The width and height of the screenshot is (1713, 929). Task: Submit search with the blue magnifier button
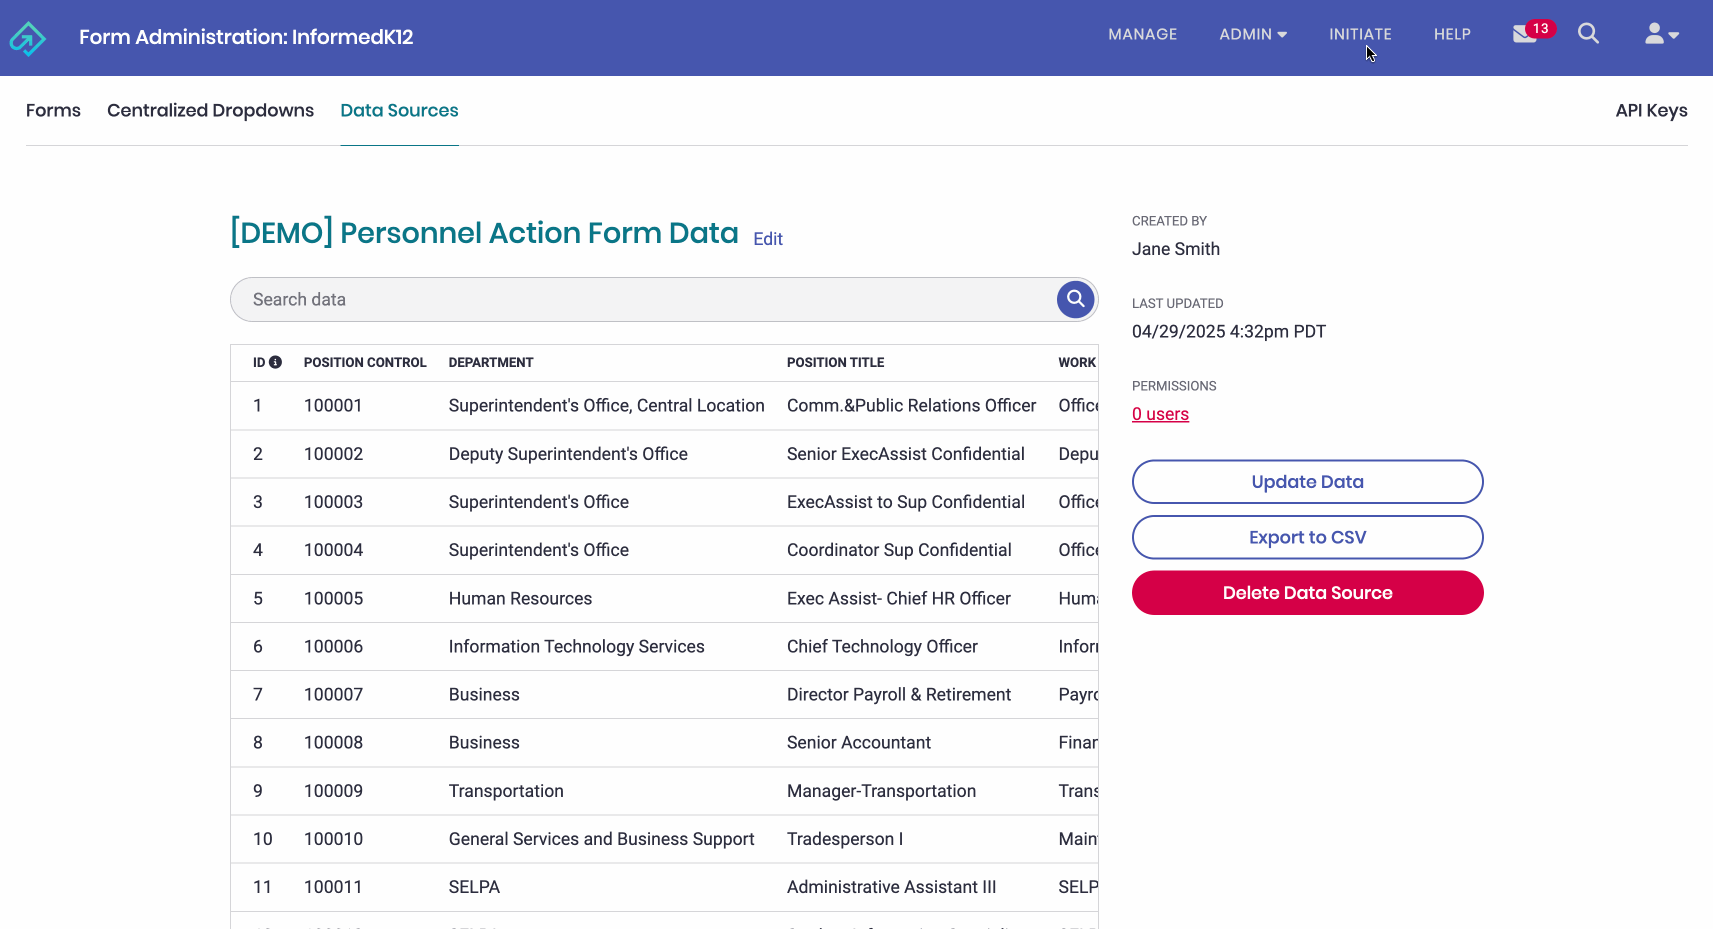coord(1075,299)
